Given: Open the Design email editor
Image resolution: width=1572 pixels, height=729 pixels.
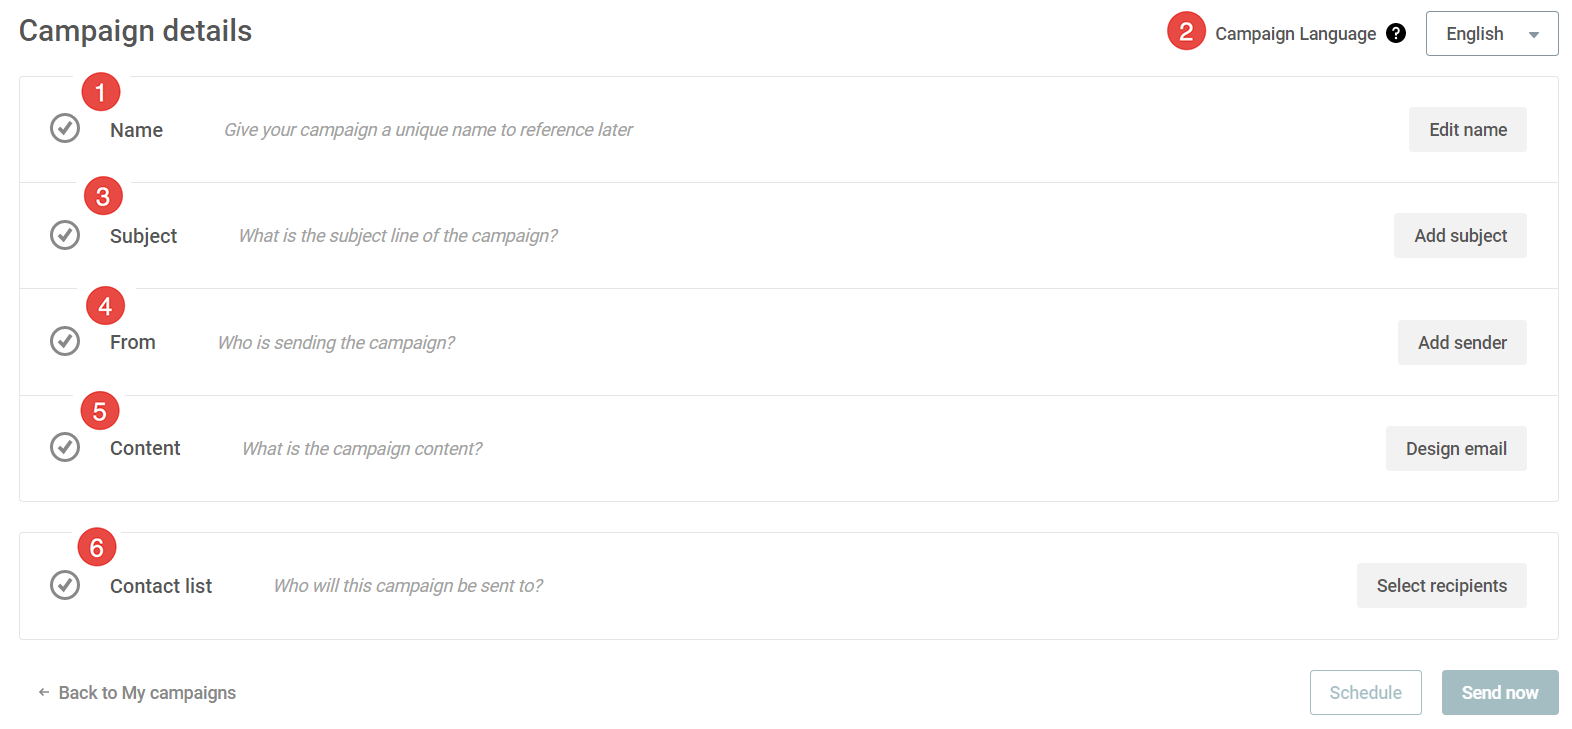Looking at the screenshot, I should [x=1456, y=448].
